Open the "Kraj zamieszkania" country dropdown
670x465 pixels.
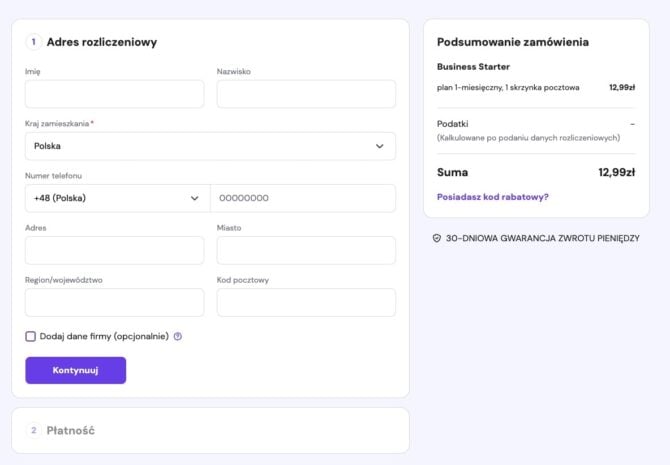(x=210, y=146)
